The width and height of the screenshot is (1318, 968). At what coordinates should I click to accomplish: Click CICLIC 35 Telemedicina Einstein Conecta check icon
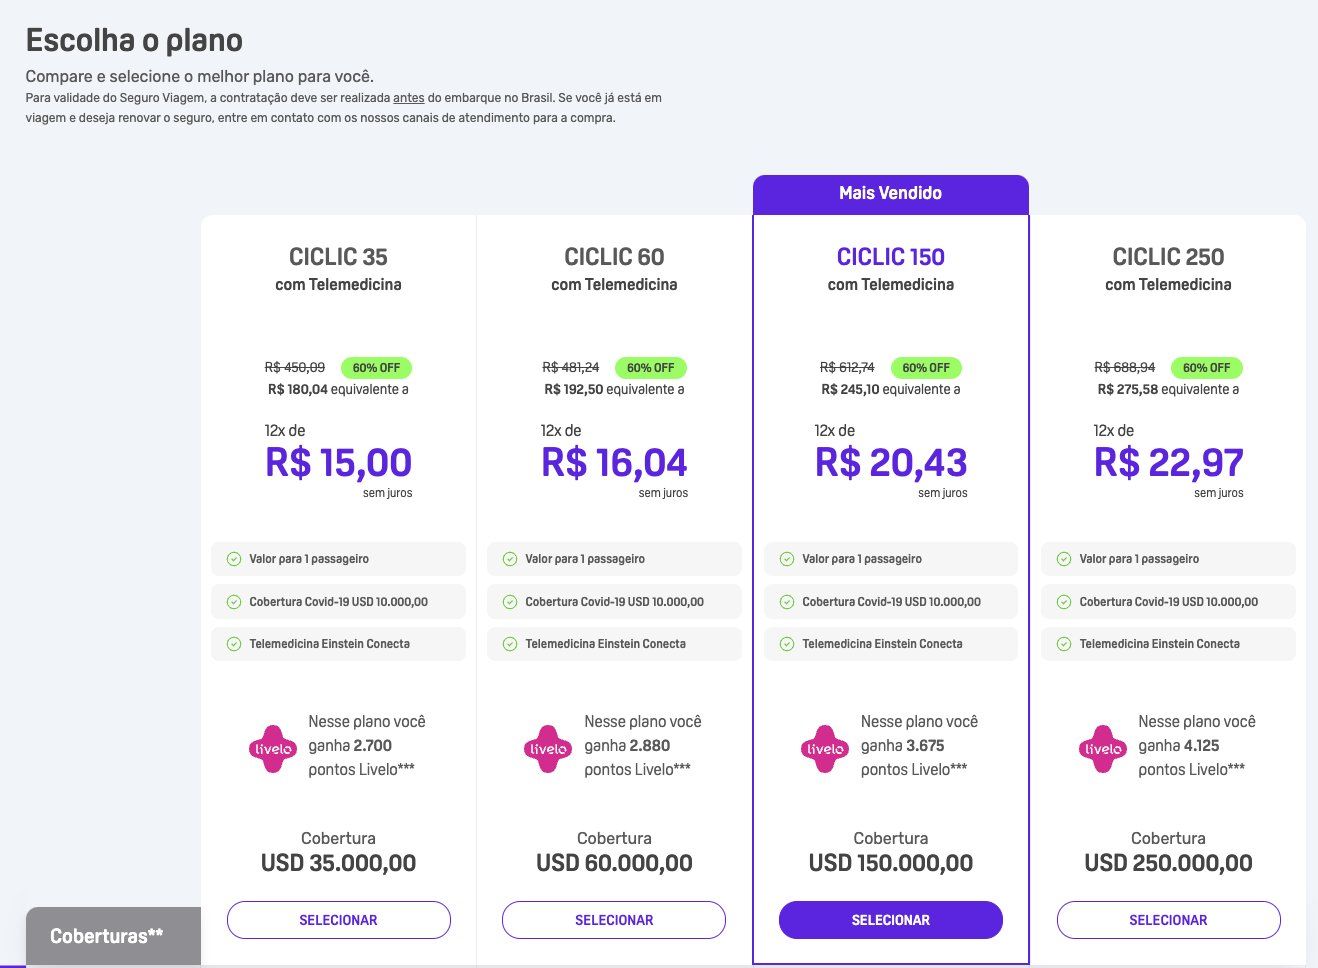click(x=234, y=644)
